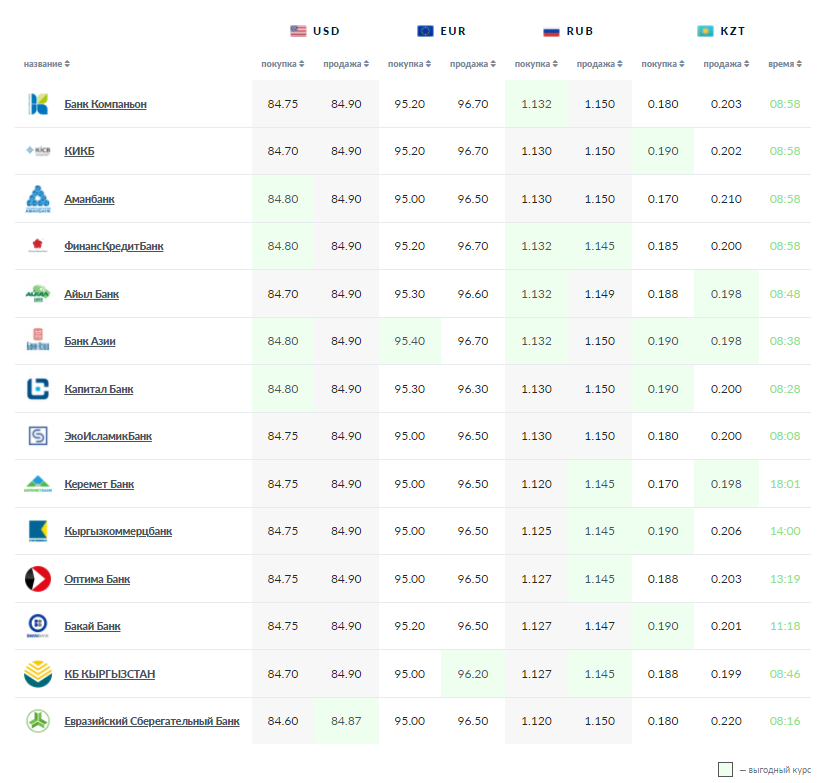Viewport: 828px width, 783px height.
Task: Open the Айыл Банк link
Action: click(91, 294)
